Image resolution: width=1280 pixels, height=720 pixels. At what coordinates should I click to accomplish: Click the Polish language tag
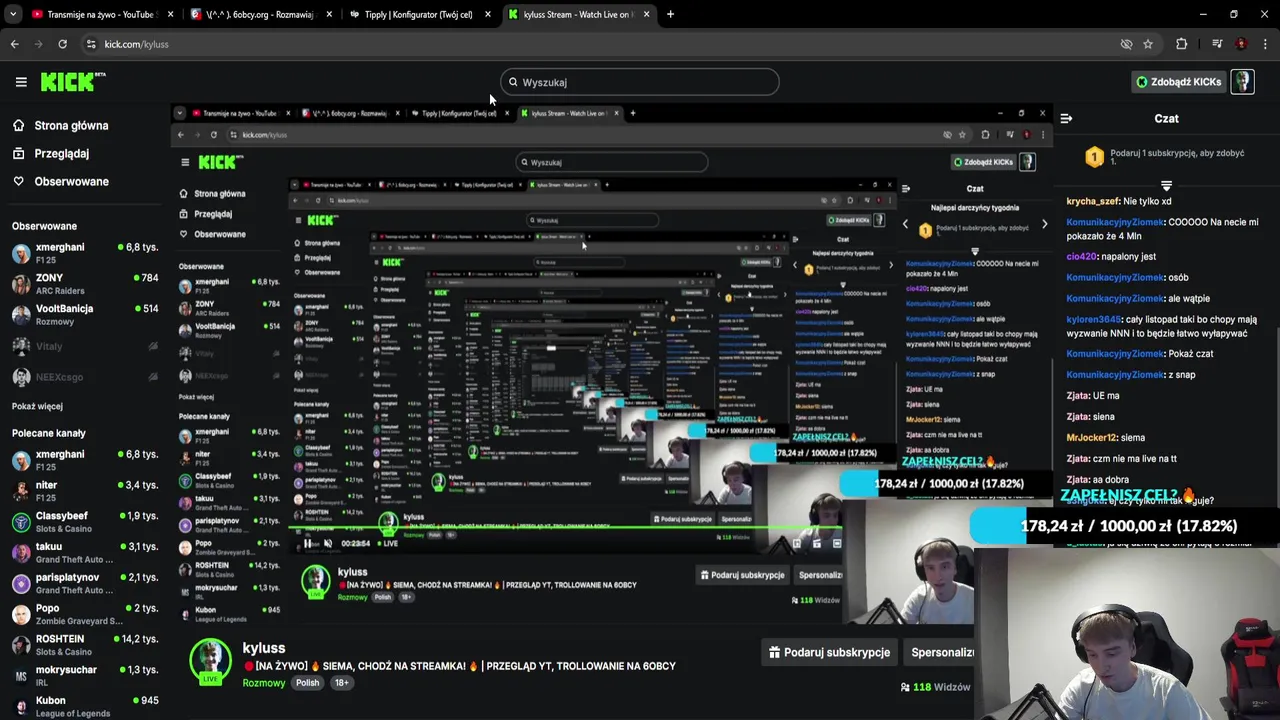coord(307,683)
